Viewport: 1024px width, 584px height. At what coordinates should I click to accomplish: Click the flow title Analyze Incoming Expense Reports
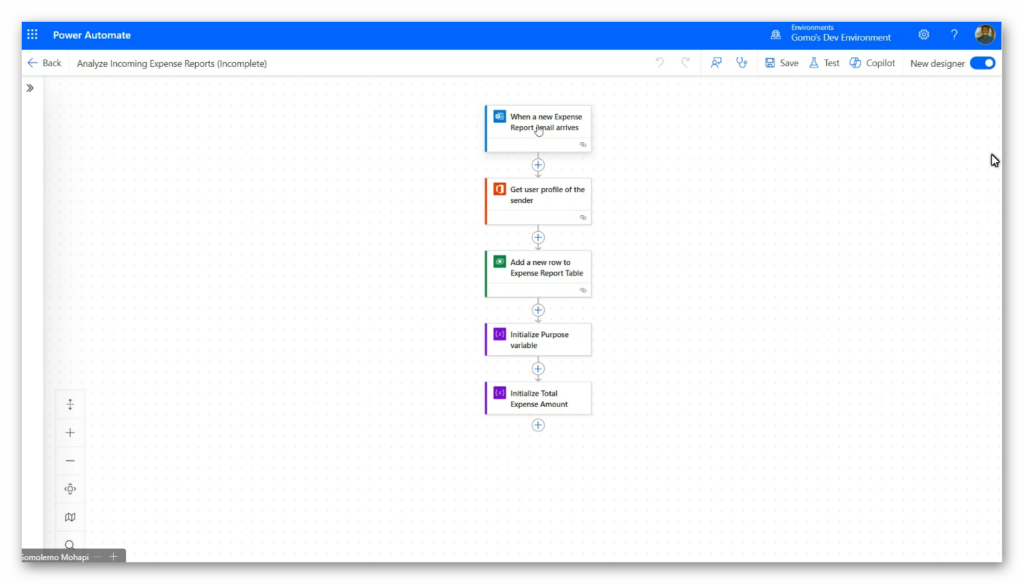[x=172, y=63]
